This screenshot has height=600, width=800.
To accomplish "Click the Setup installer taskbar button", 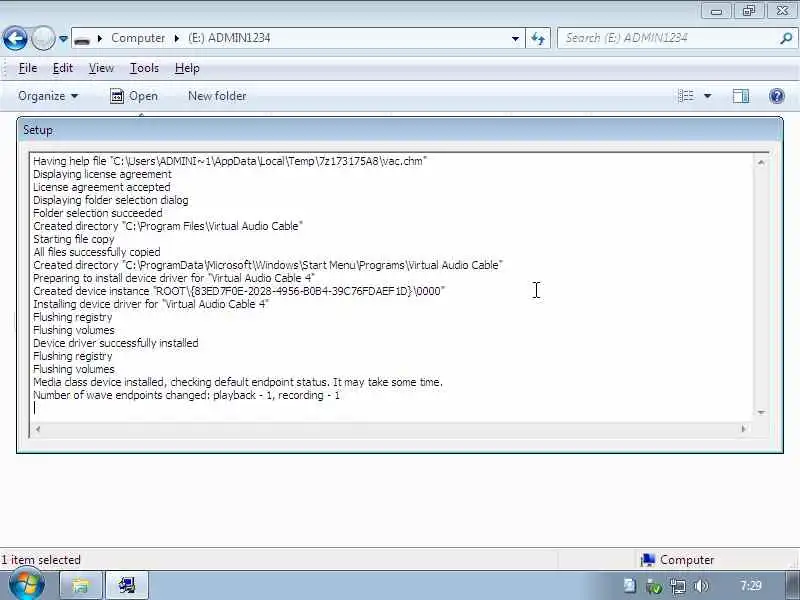I will [x=127, y=586].
